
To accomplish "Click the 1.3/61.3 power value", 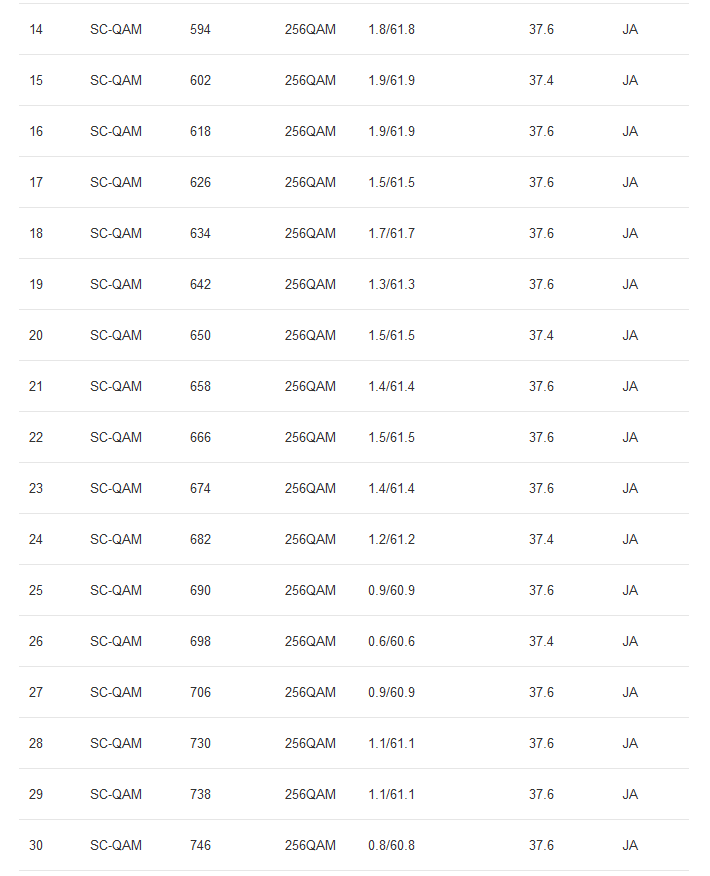I will click(x=391, y=285).
